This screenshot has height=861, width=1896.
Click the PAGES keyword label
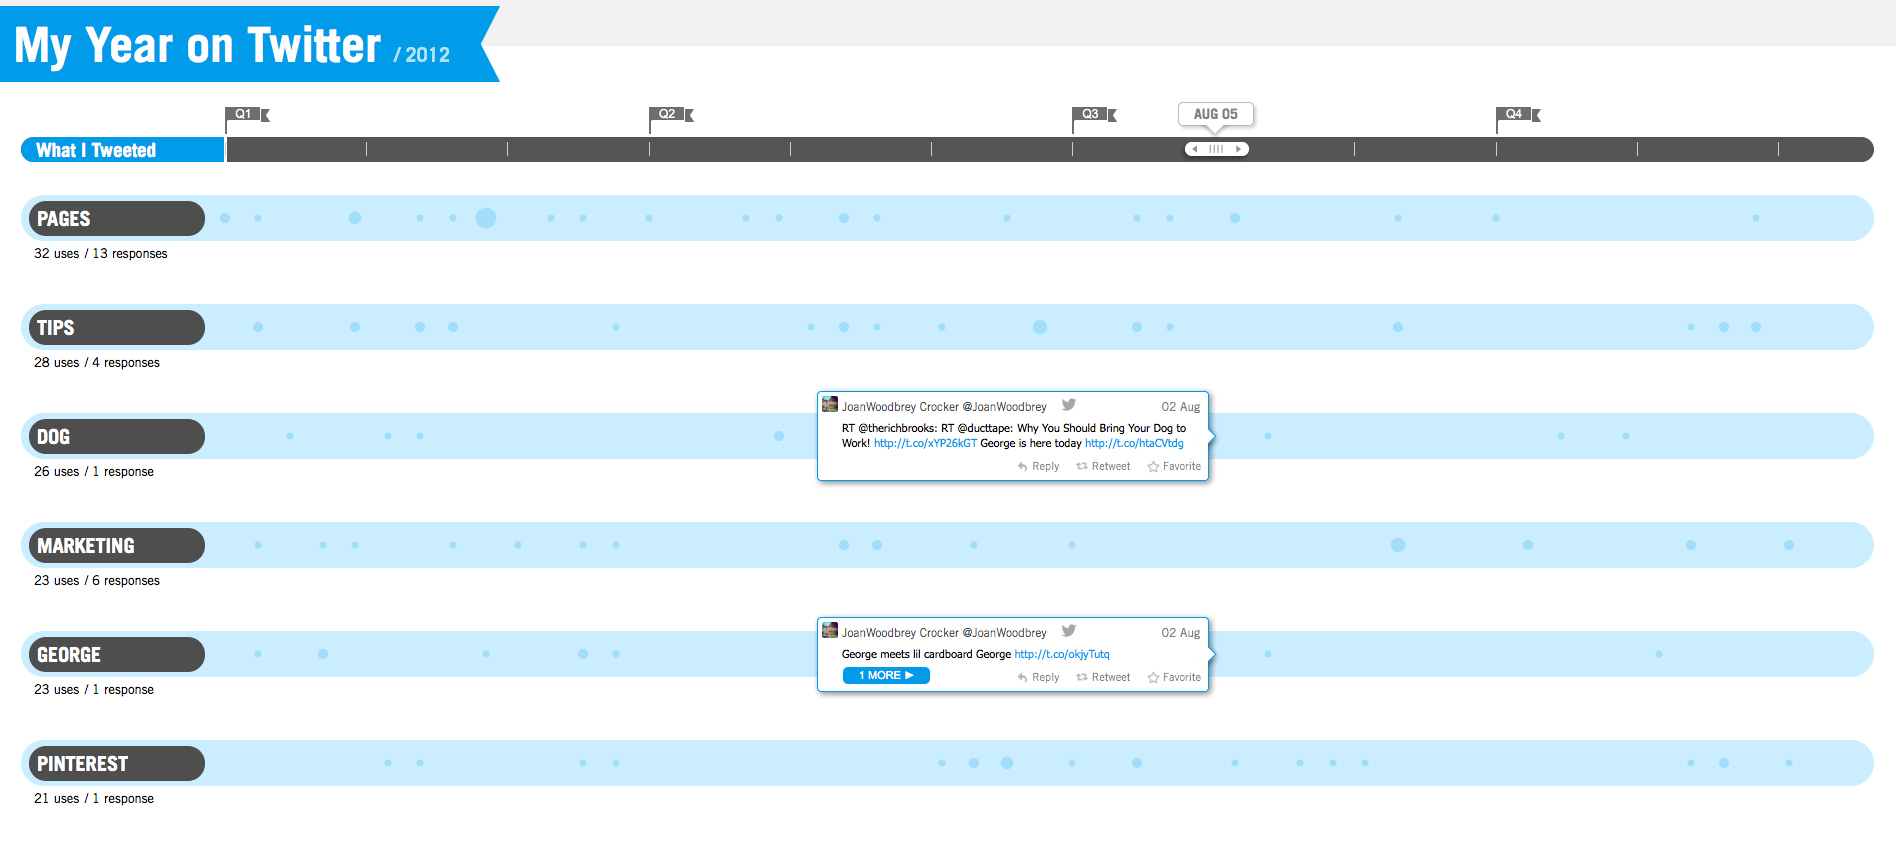pos(116,218)
